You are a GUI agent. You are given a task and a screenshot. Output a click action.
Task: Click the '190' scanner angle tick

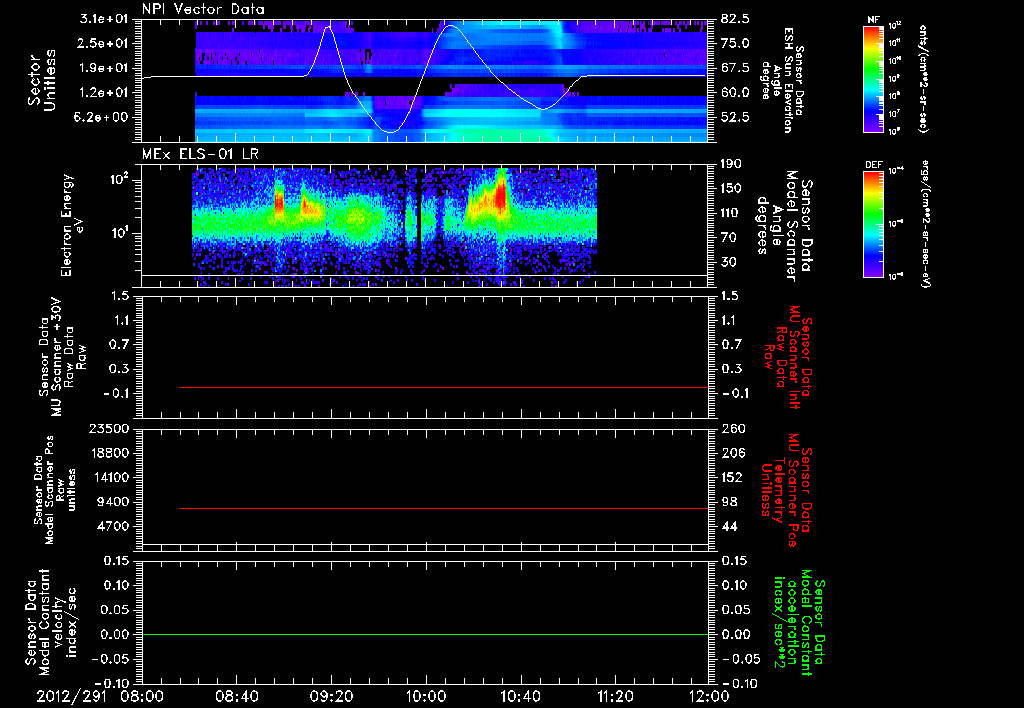(x=732, y=164)
